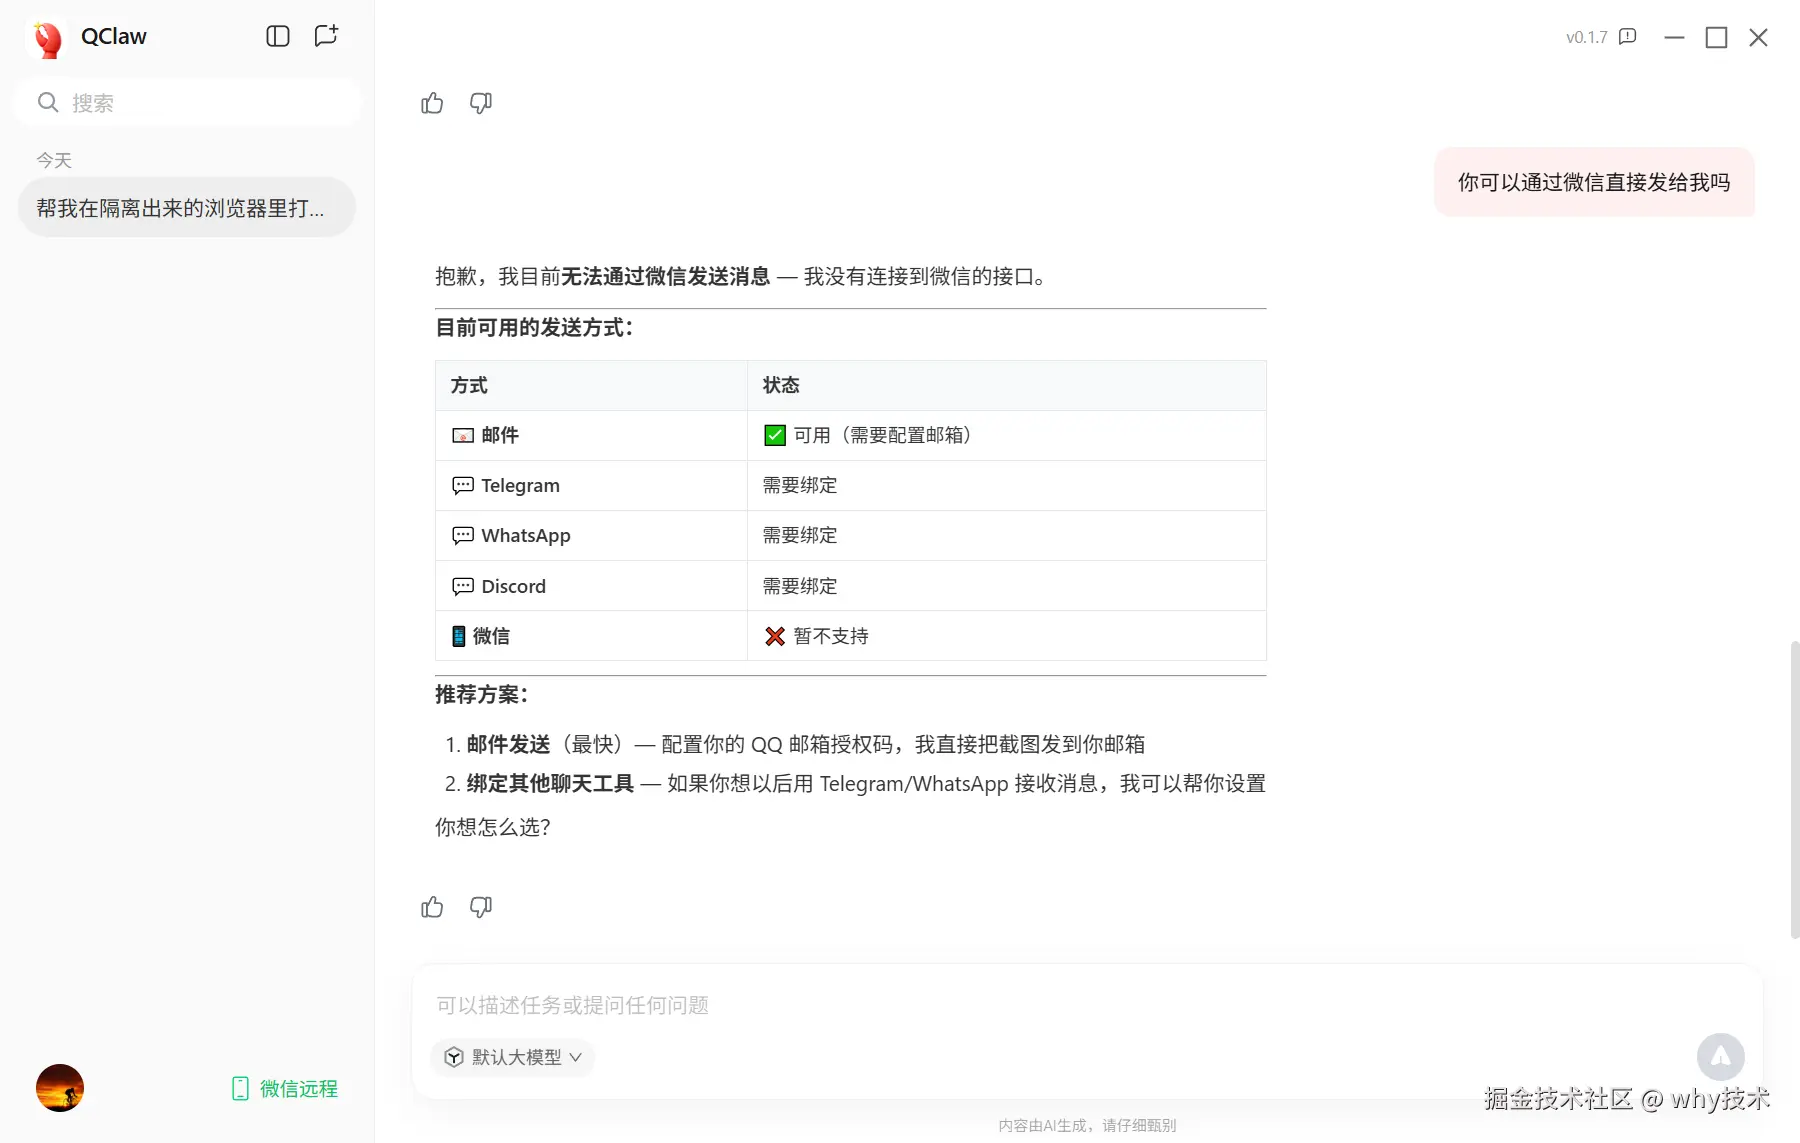Open the conversation 帮我在隔离出来的浏览器里打...
This screenshot has width=1800, height=1143.
click(187, 208)
